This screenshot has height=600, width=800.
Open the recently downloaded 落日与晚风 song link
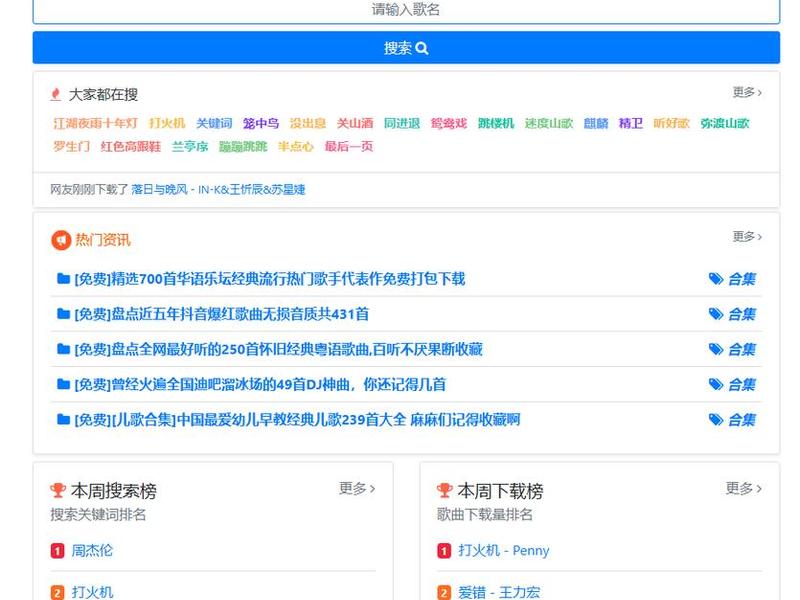(x=218, y=189)
